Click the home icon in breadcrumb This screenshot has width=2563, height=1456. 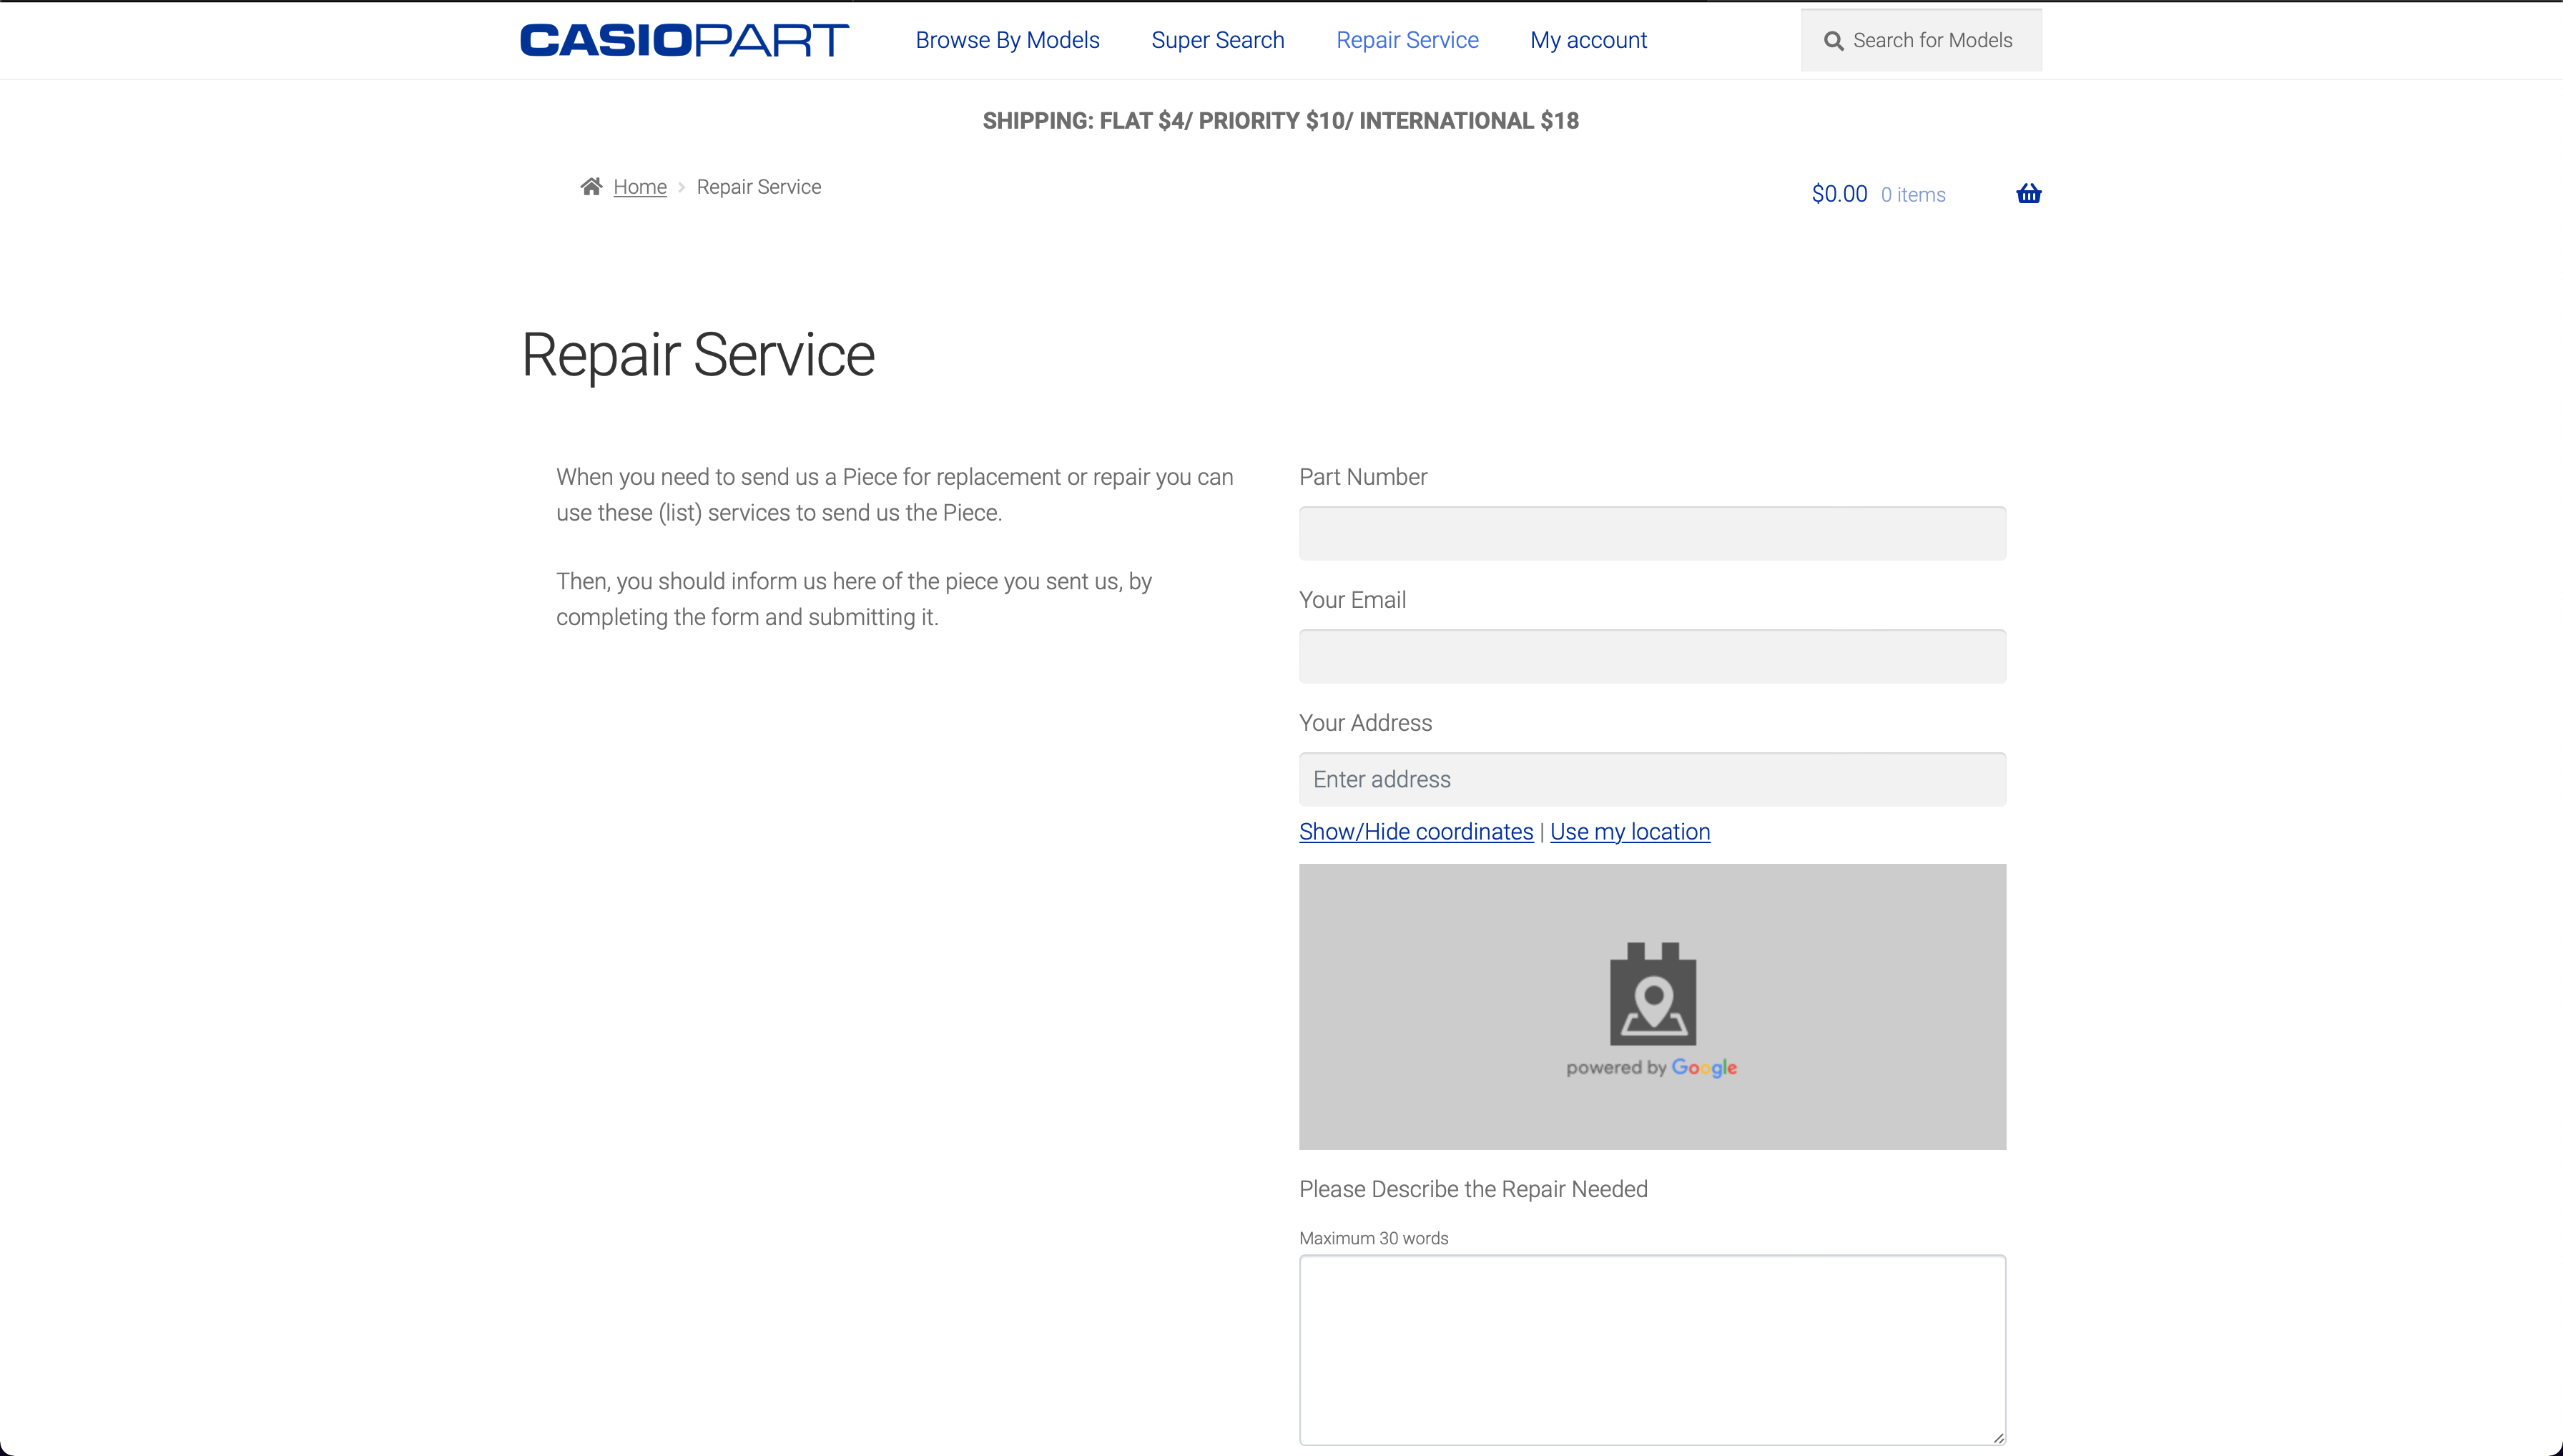(x=591, y=186)
